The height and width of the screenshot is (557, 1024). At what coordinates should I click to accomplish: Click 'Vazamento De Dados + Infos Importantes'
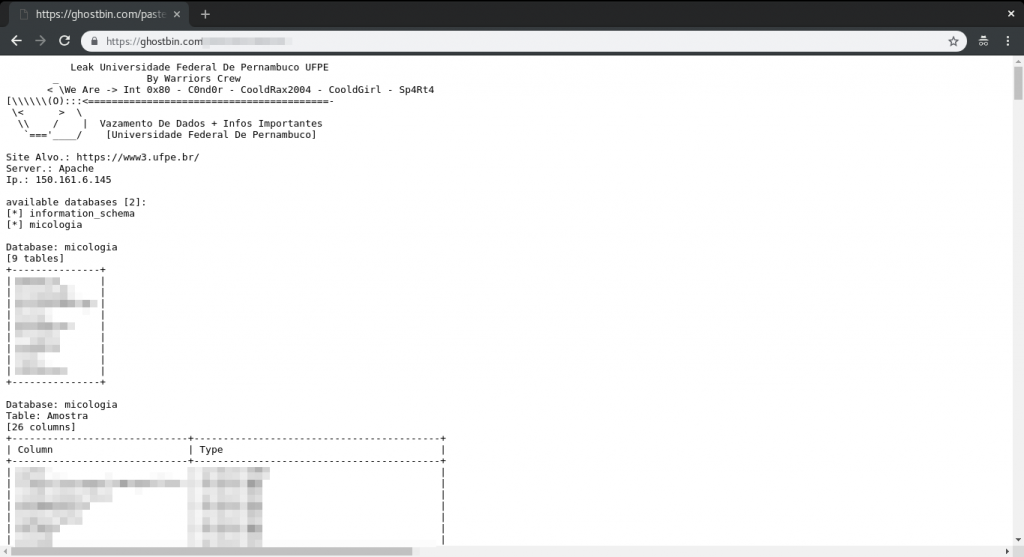pos(211,123)
